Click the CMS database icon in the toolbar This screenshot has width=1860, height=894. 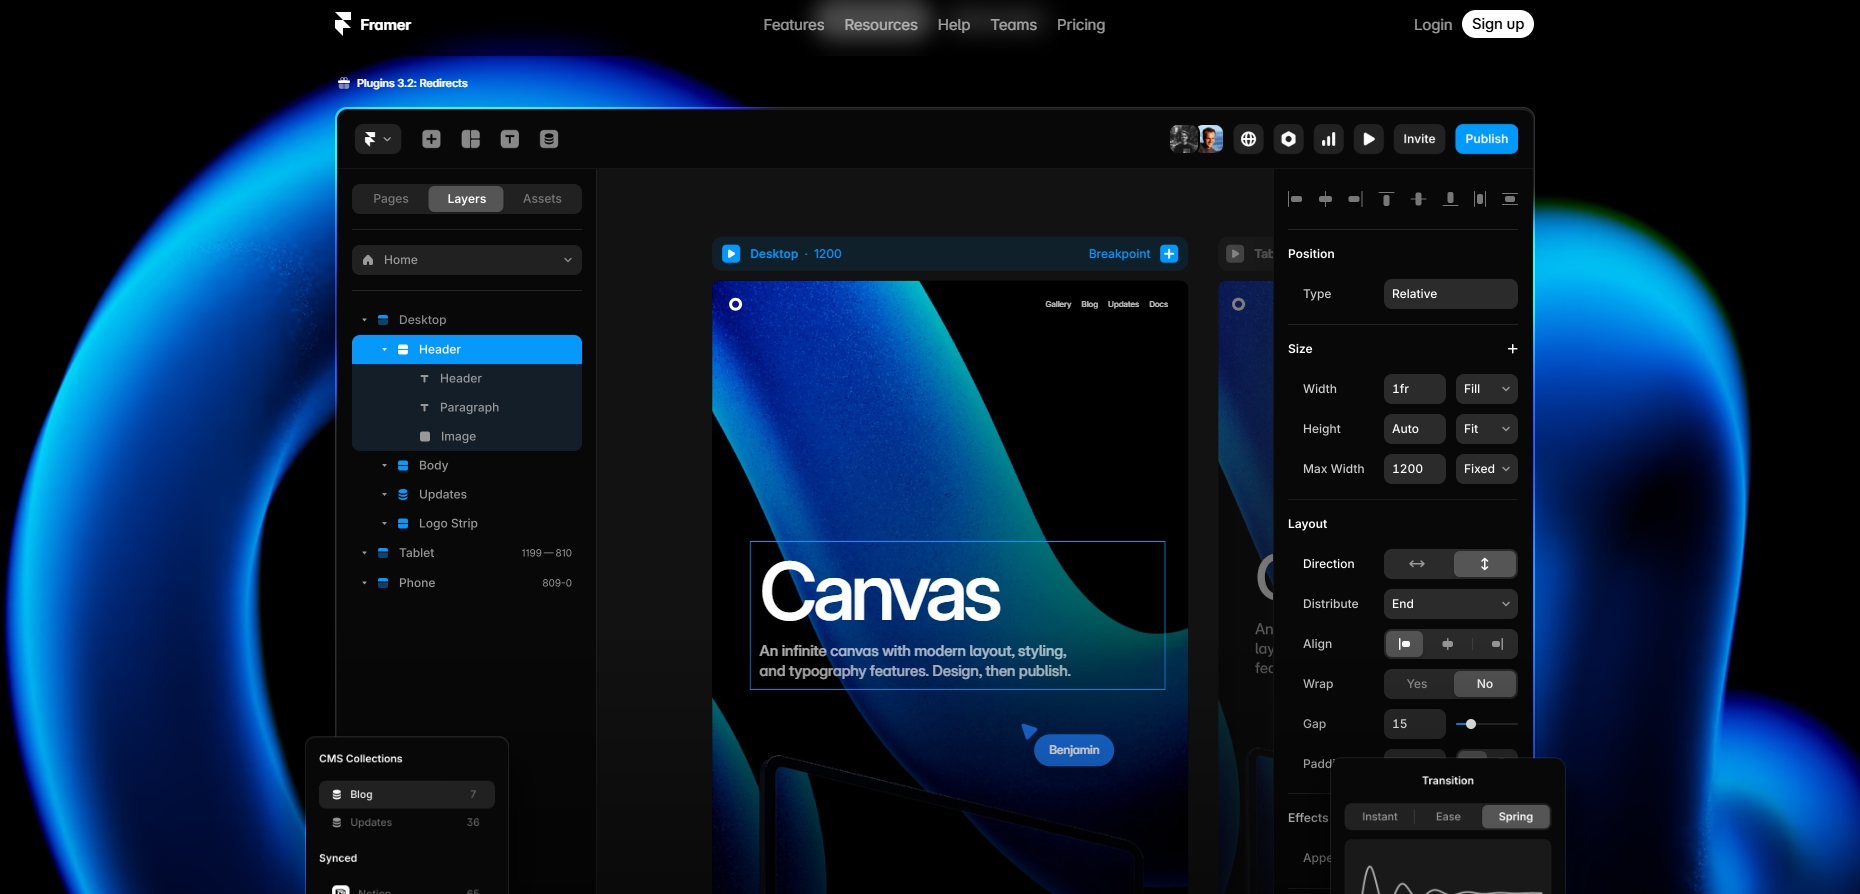click(x=549, y=139)
